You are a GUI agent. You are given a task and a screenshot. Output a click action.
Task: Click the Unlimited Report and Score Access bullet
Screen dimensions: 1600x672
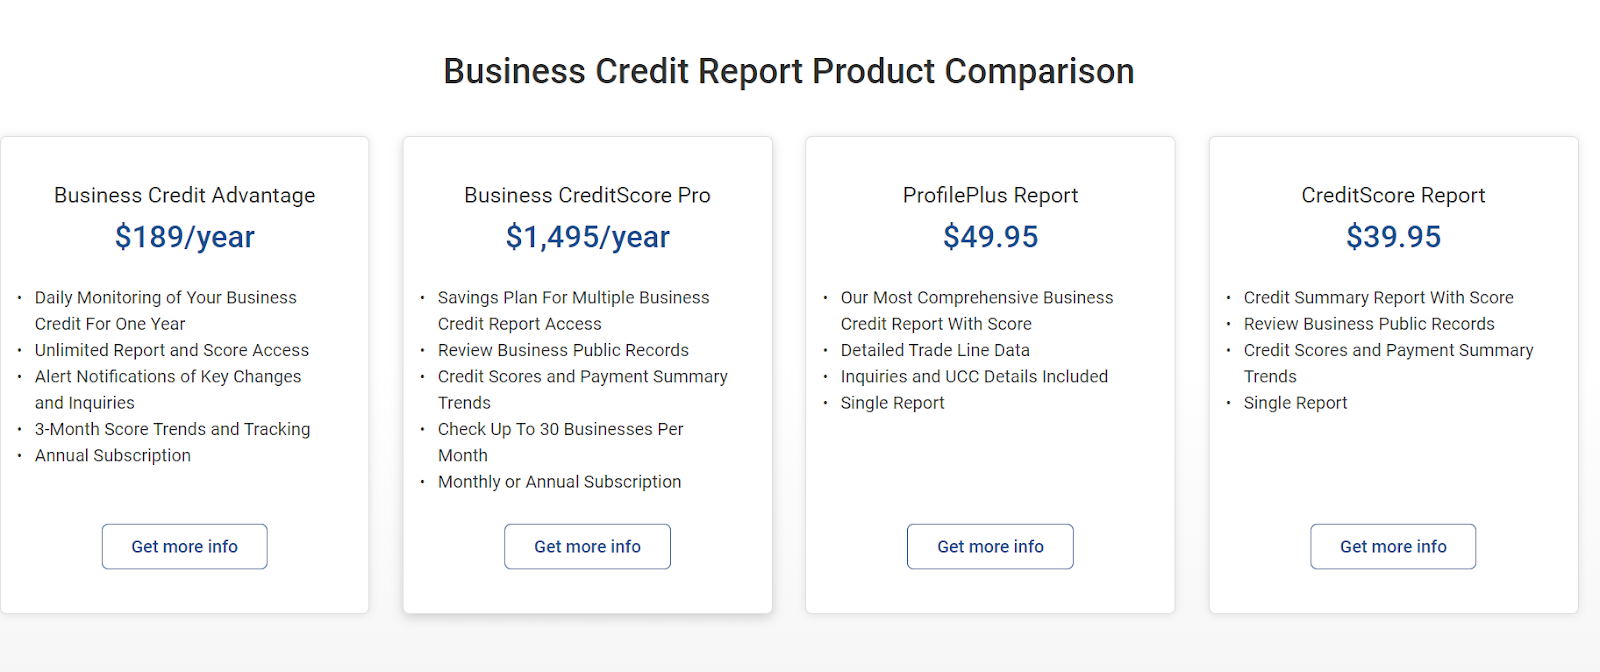[x=172, y=350]
